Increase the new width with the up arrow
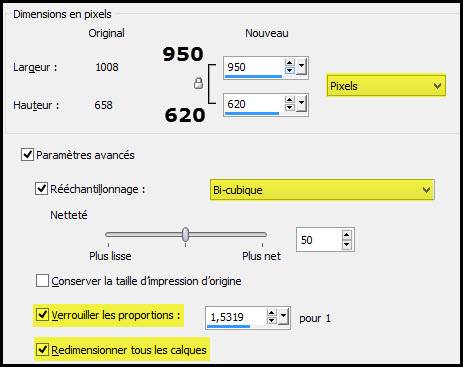The image size is (463, 367). coord(289,63)
